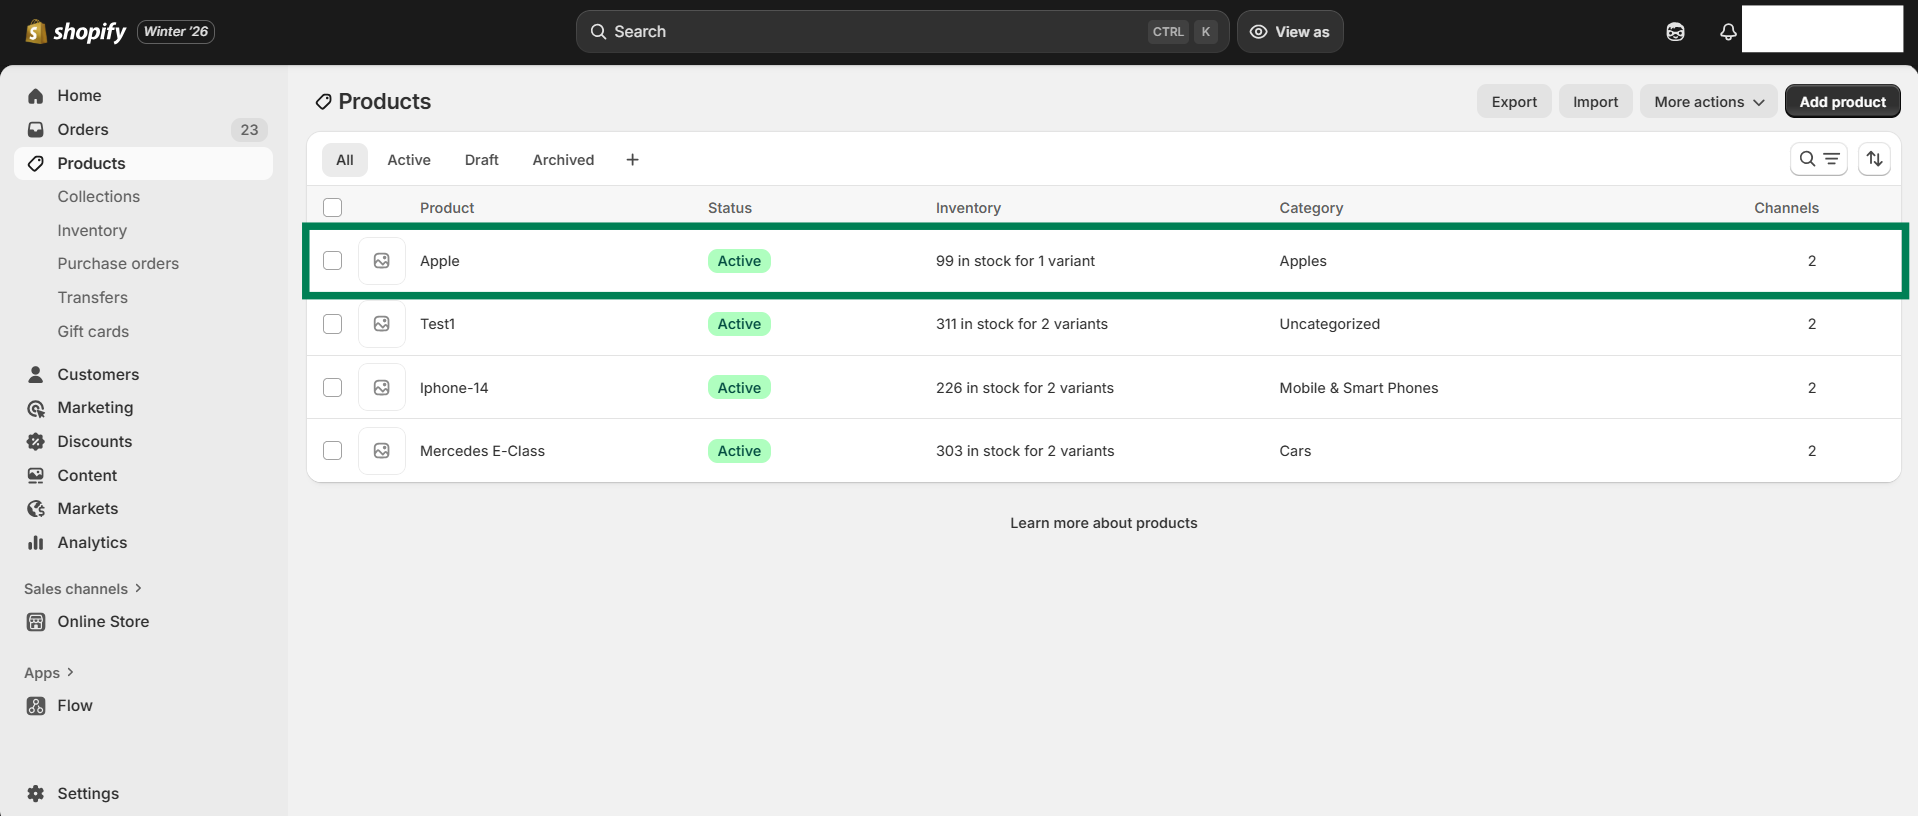Screen dimensions: 1918x816
Task: Open the More actions dropdown
Action: [1708, 102]
